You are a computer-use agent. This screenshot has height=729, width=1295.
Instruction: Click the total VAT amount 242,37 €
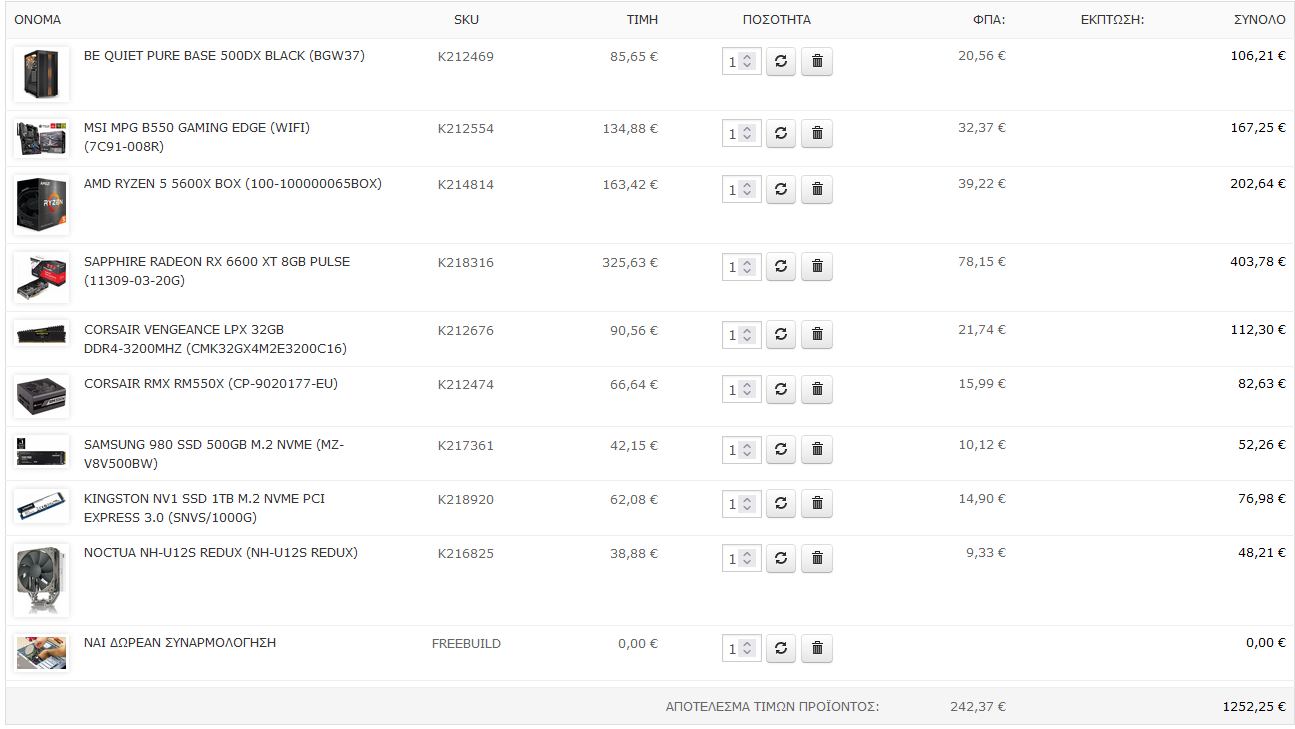[x=978, y=706]
